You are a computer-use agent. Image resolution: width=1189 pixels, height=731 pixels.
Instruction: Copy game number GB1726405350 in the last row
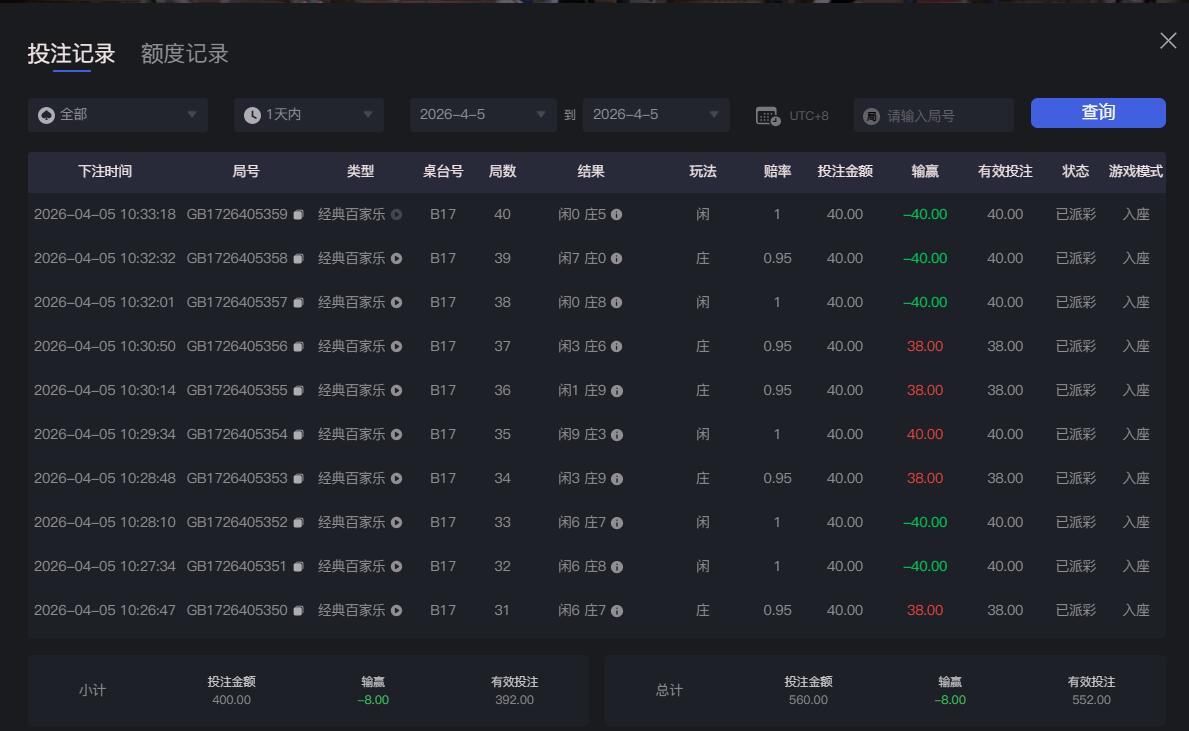[x=297, y=610]
